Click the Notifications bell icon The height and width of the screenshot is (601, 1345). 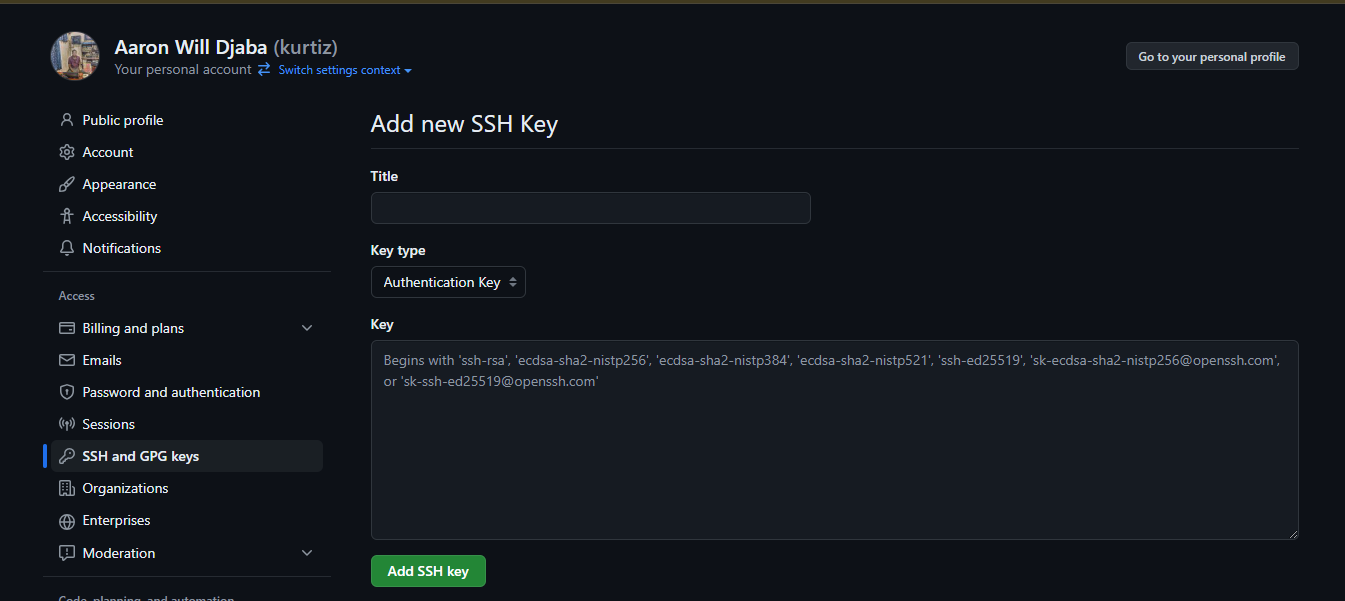coord(67,248)
